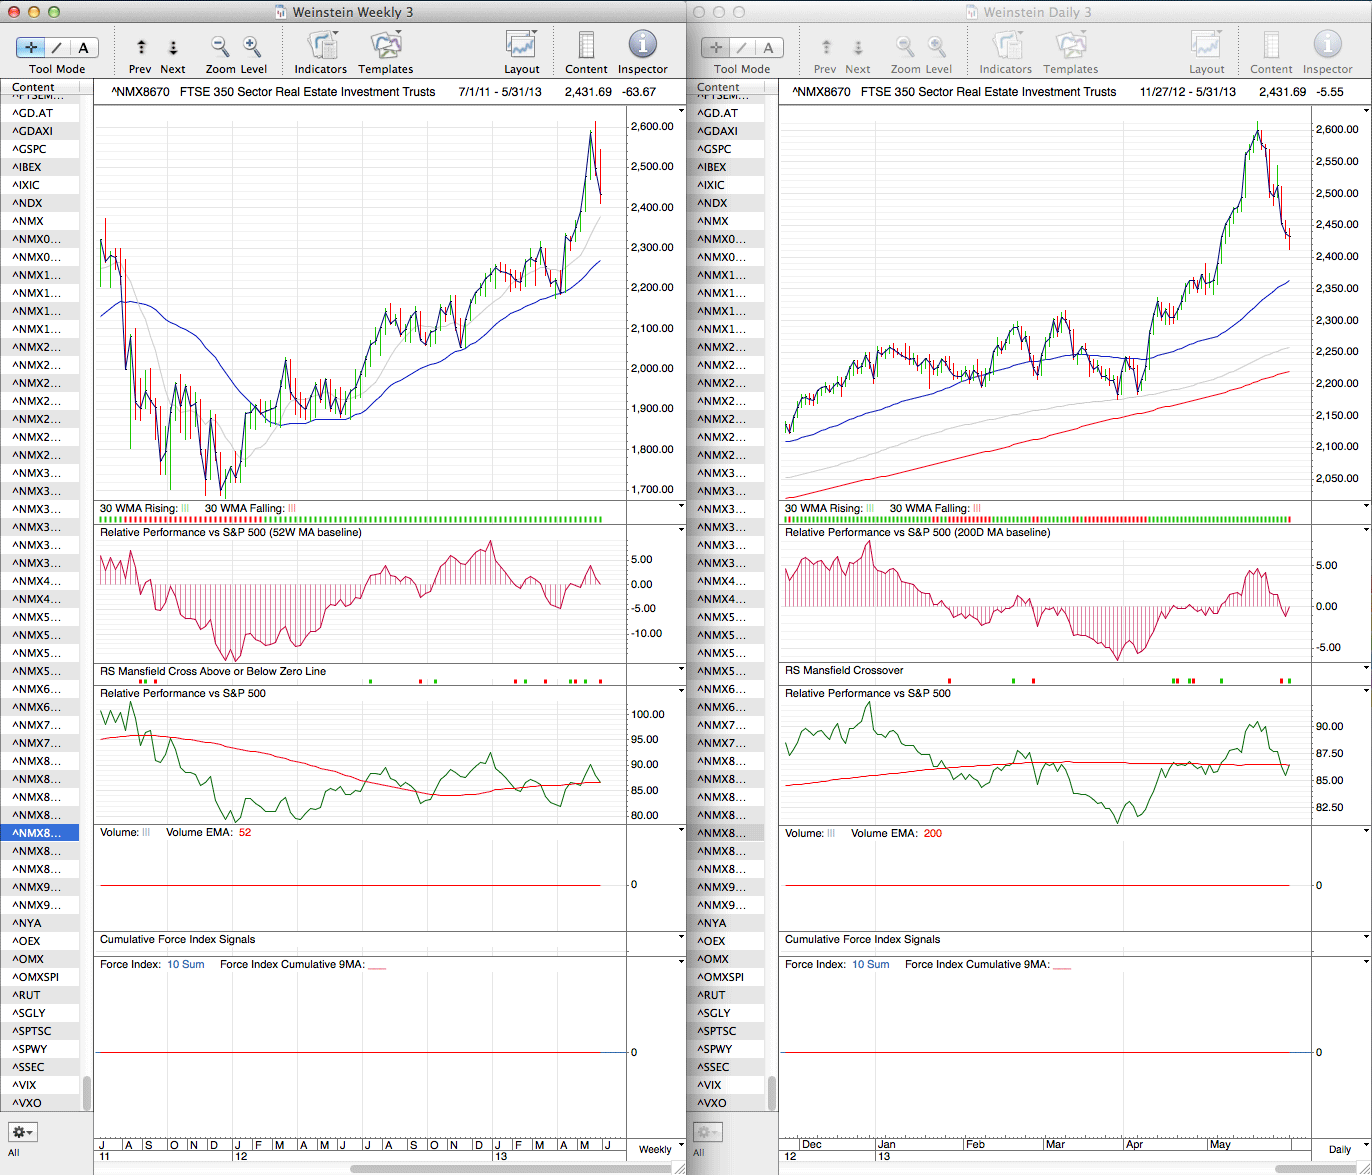Open the Layout menu in Weekly window
Viewport: 1372px width, 1175px height.
tap(521, 46)
